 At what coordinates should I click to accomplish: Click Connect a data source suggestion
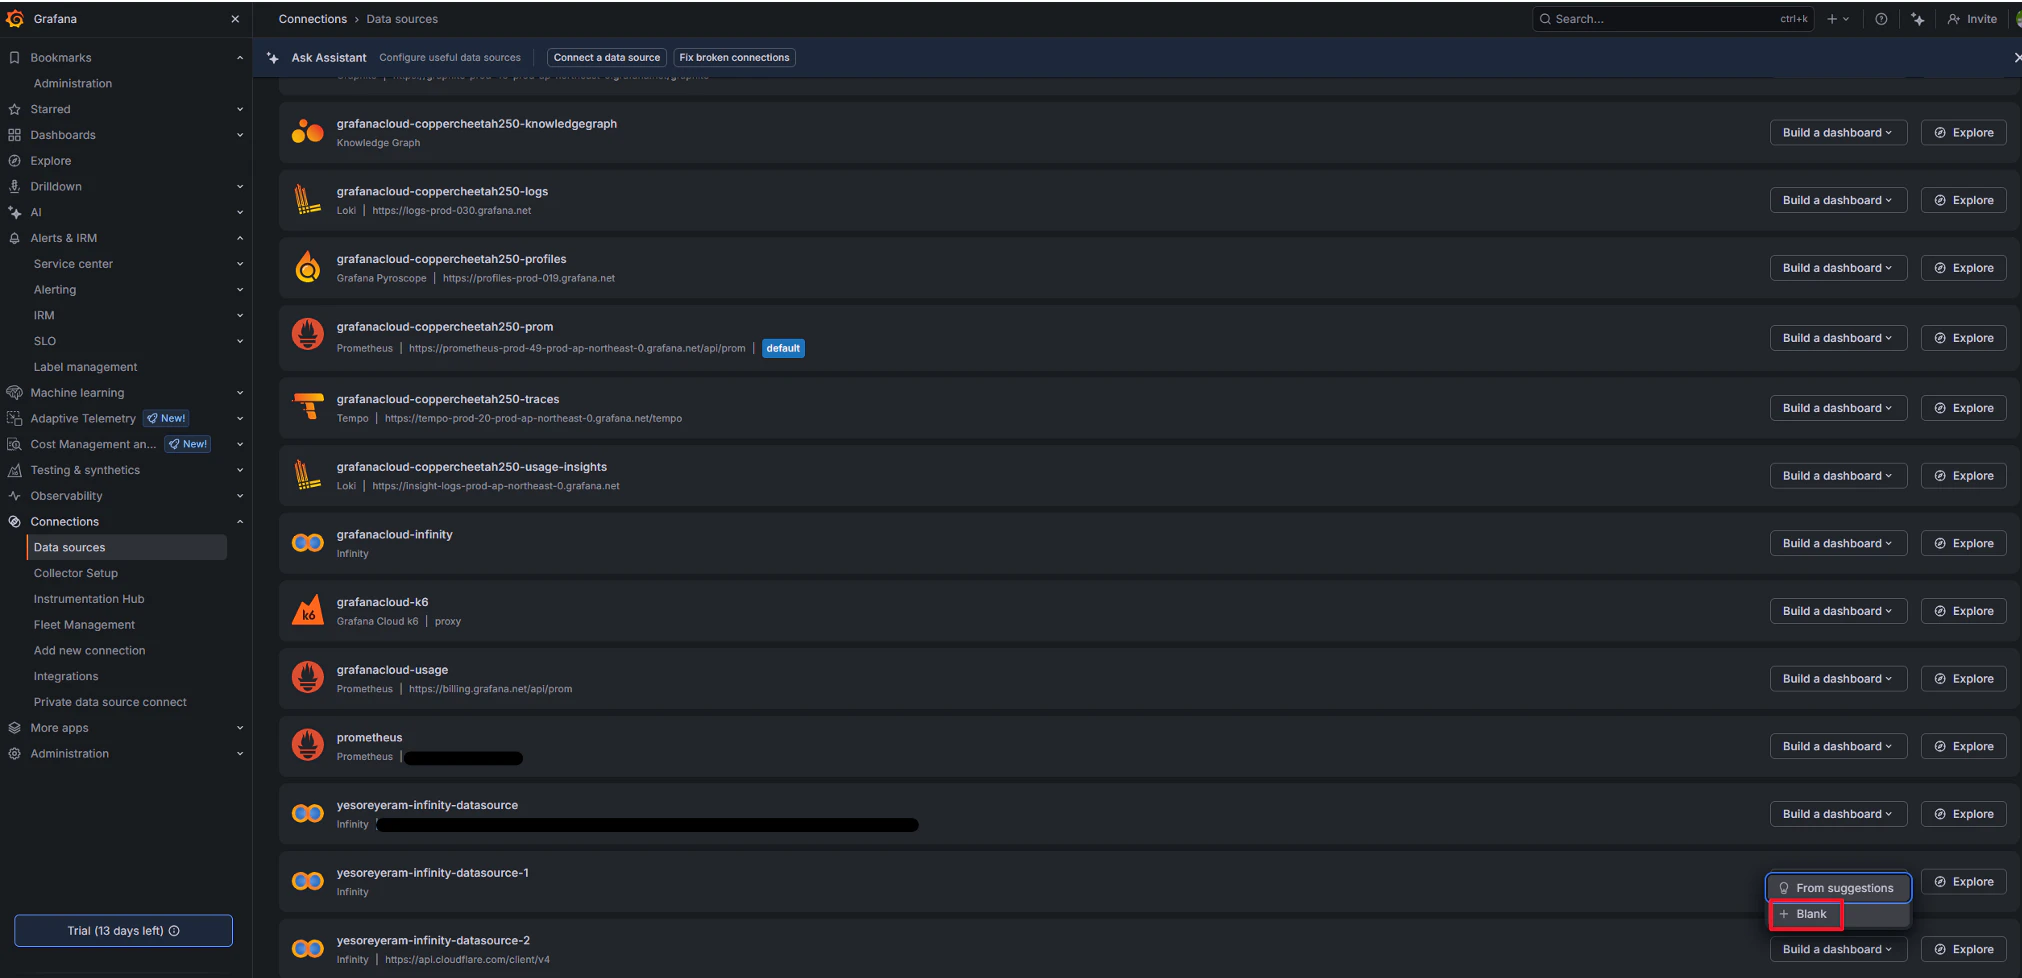click(607, 58)
